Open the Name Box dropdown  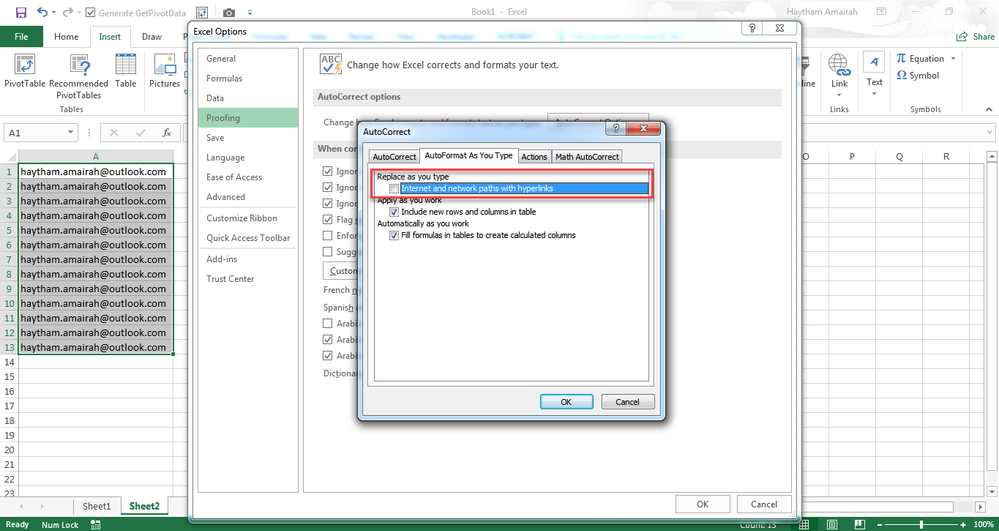coord(71,133)
